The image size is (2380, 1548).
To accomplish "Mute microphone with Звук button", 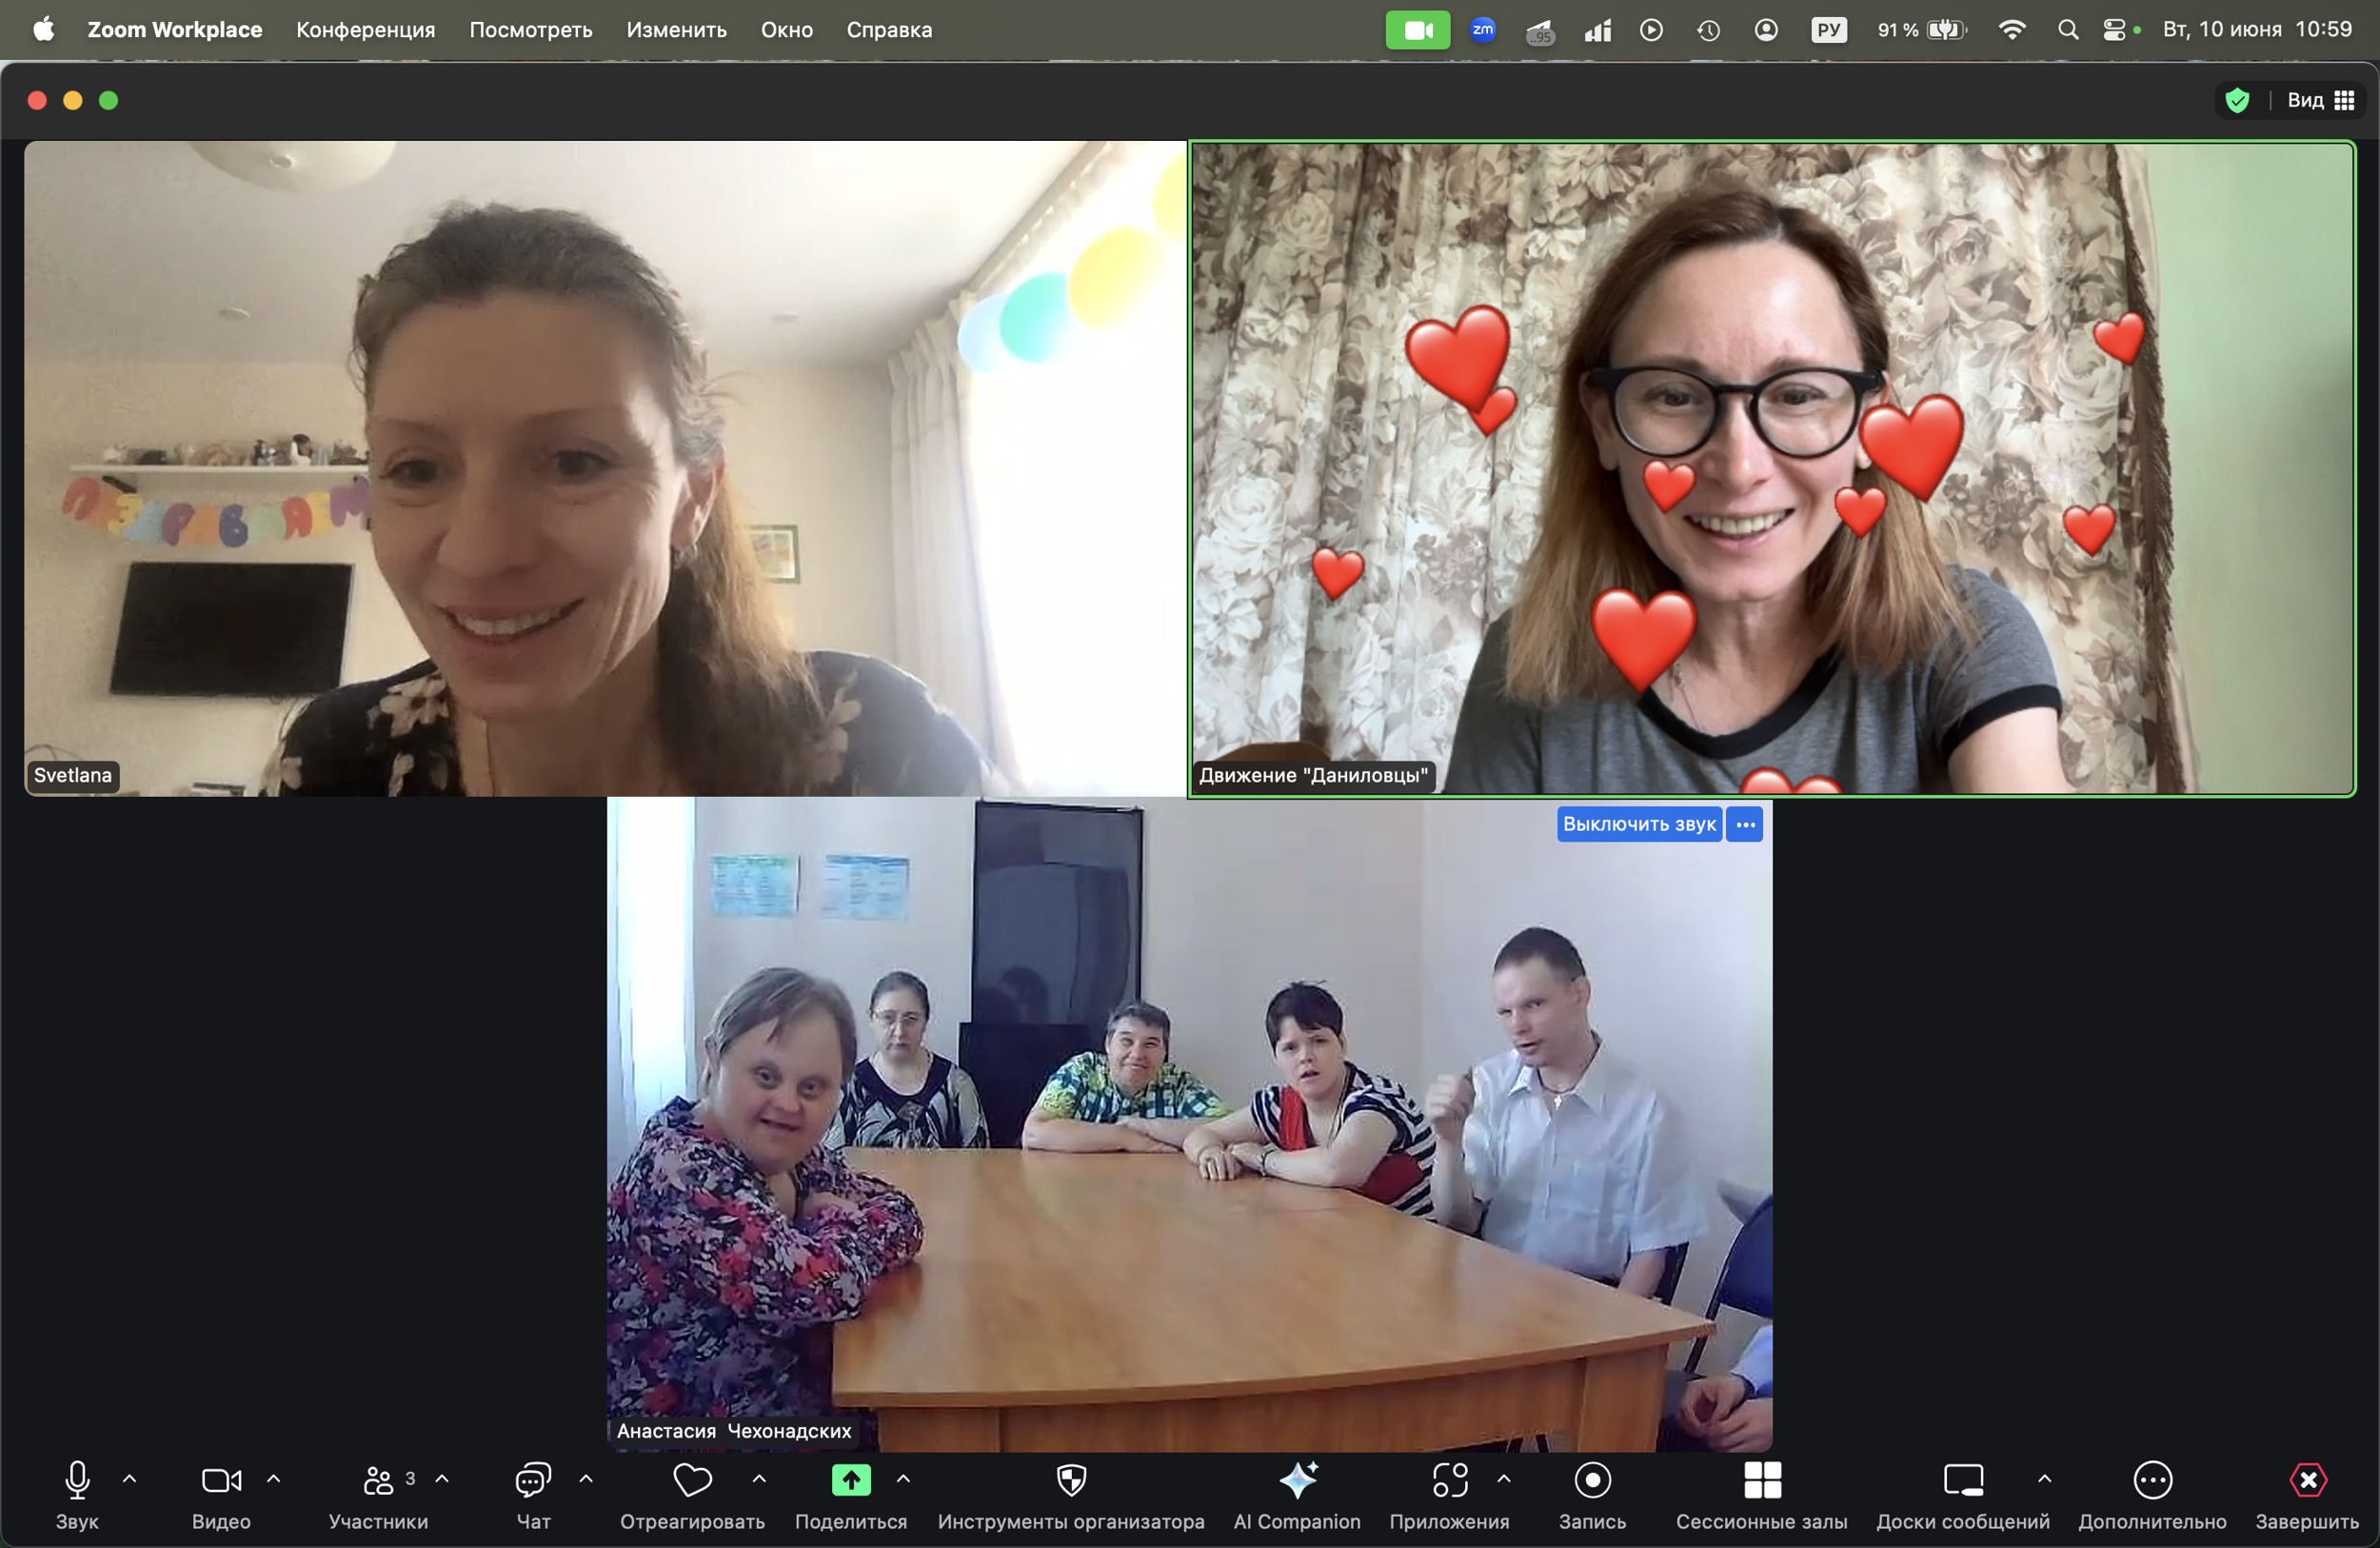I will tap(77, 1481).
